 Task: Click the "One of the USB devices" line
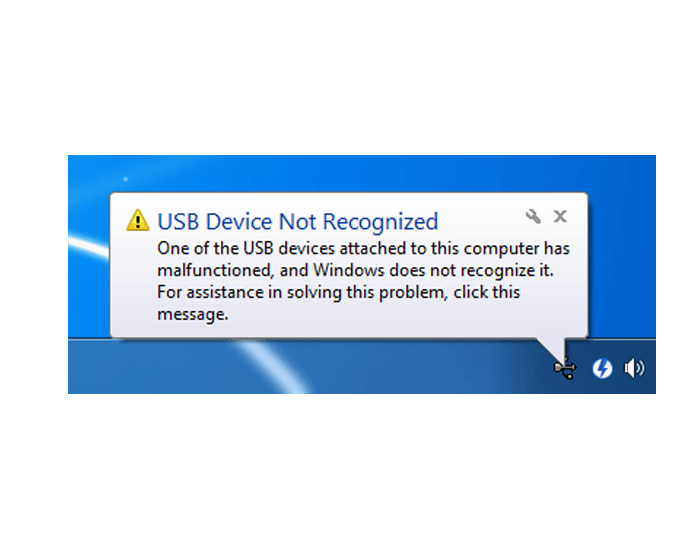pyautogui.click(x=363, y=248)
